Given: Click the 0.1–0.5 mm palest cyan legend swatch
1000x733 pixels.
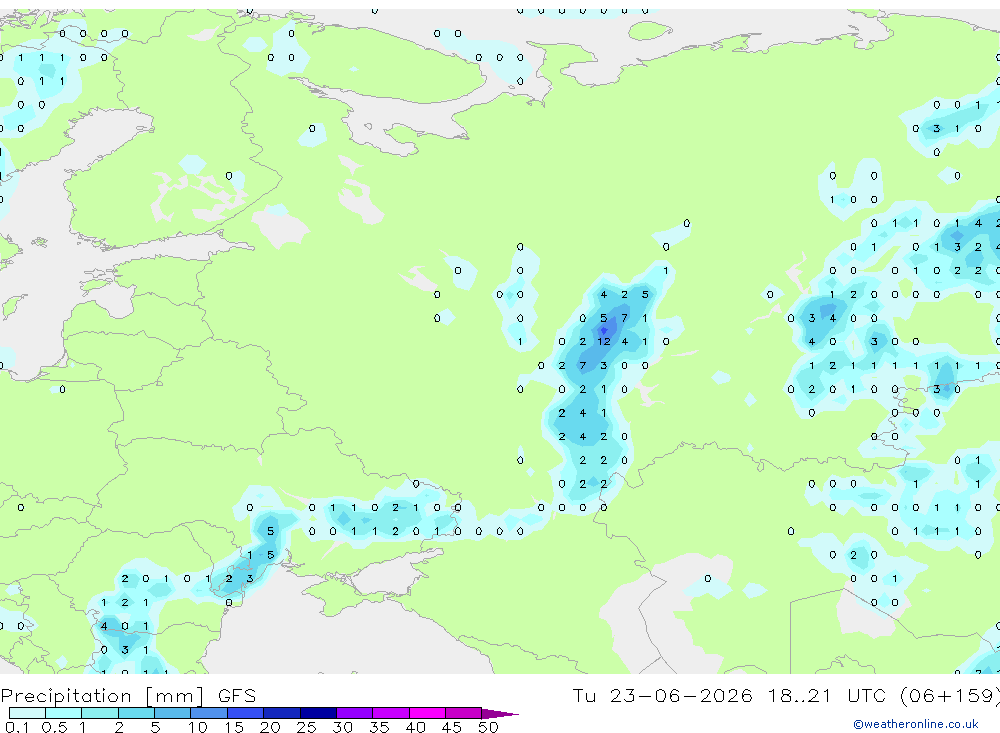Looking at the screenshot, I should click(x=27, y=713).
